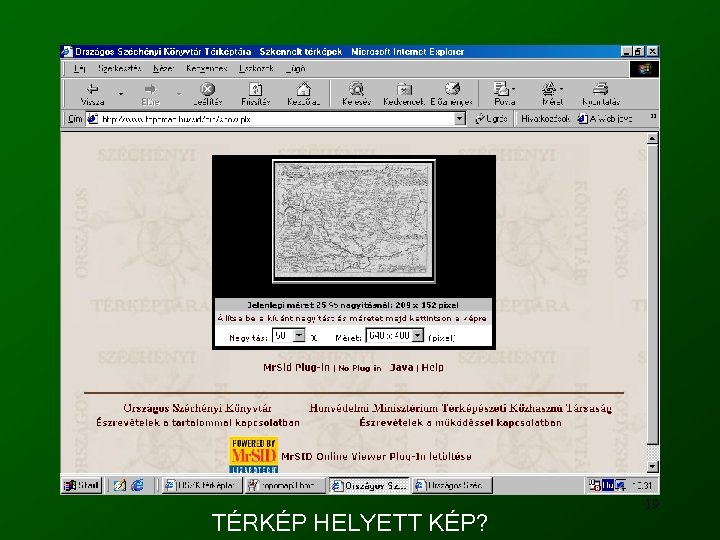Click the Windows Start button

point(82,485)
